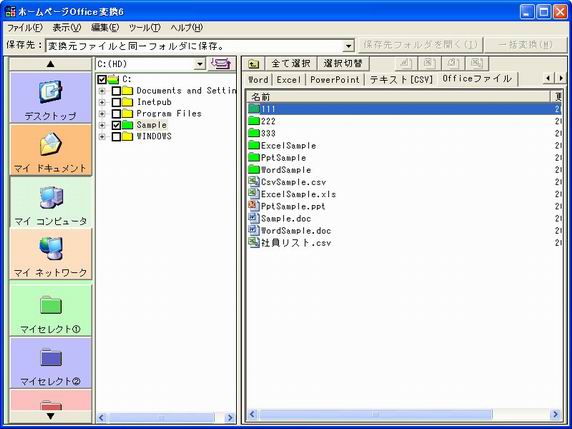This screenshot has width=572, height=429.
Task: Uncheck the Sample folder checkbox
Action: pyautogui.click(x=116, y=125)
